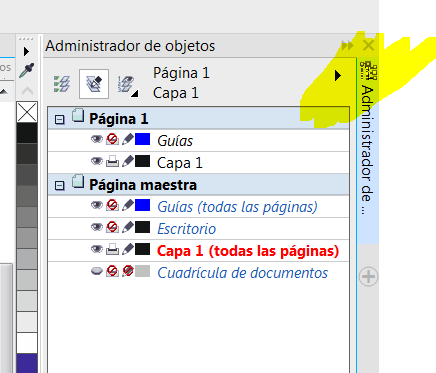Click Show Object Properties icon
The width and height of the screenshot is (436, 373).
pos(62,84)
